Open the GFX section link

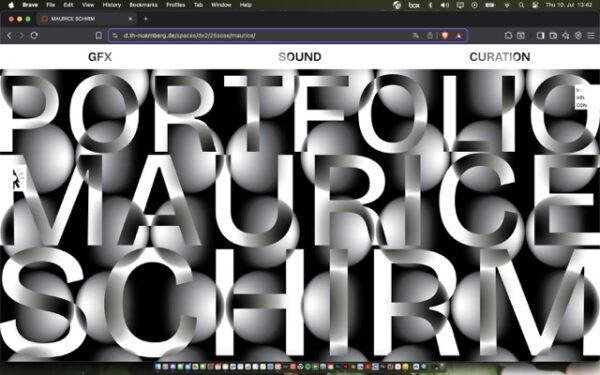100,57
